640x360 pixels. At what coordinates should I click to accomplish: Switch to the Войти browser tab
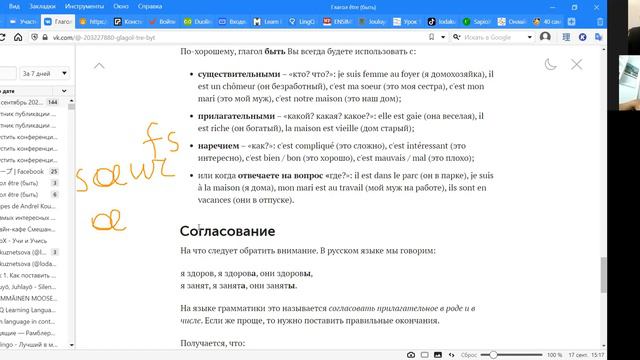162,22
